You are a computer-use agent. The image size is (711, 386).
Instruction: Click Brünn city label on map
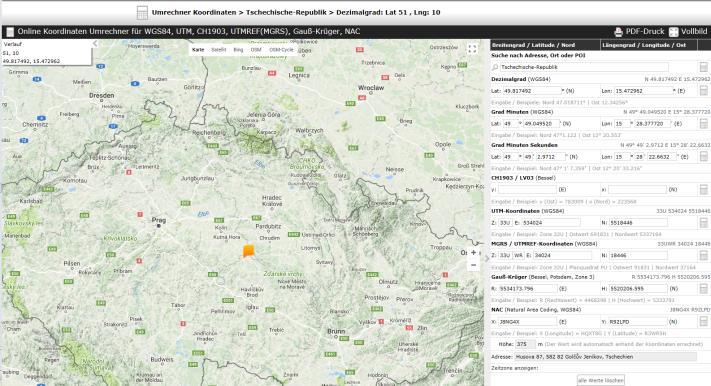tap(336, 332)
